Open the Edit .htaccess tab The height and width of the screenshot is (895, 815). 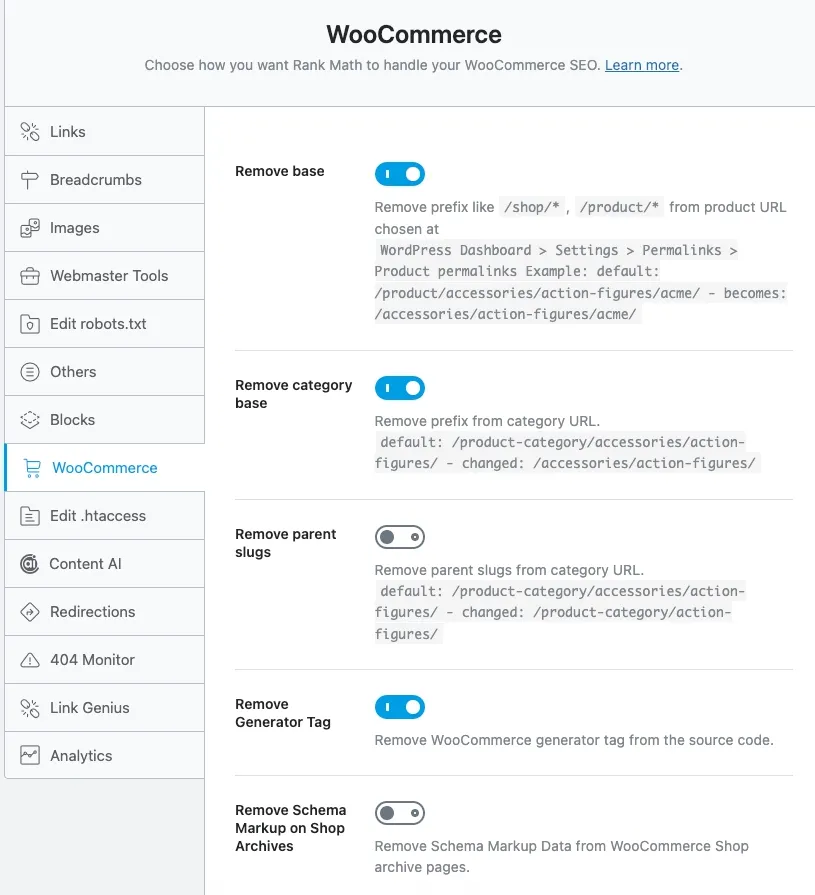(104, 516)
